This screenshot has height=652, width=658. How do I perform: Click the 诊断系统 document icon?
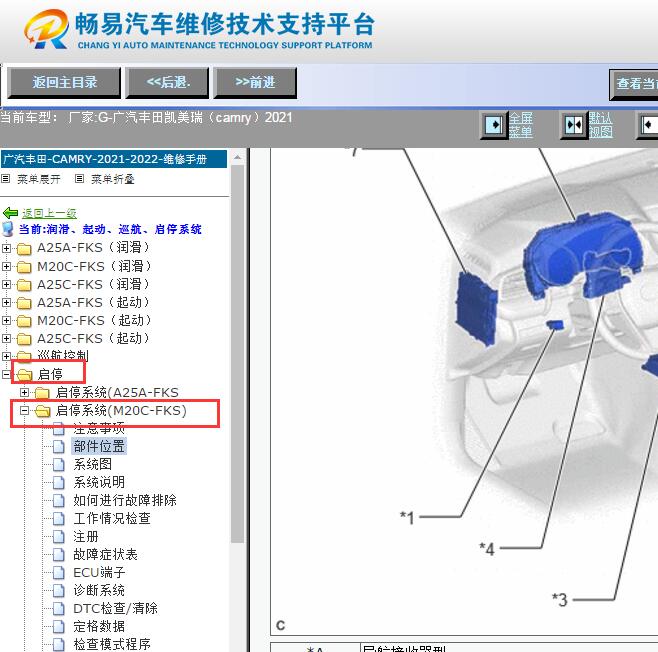[x=59, y=591]
